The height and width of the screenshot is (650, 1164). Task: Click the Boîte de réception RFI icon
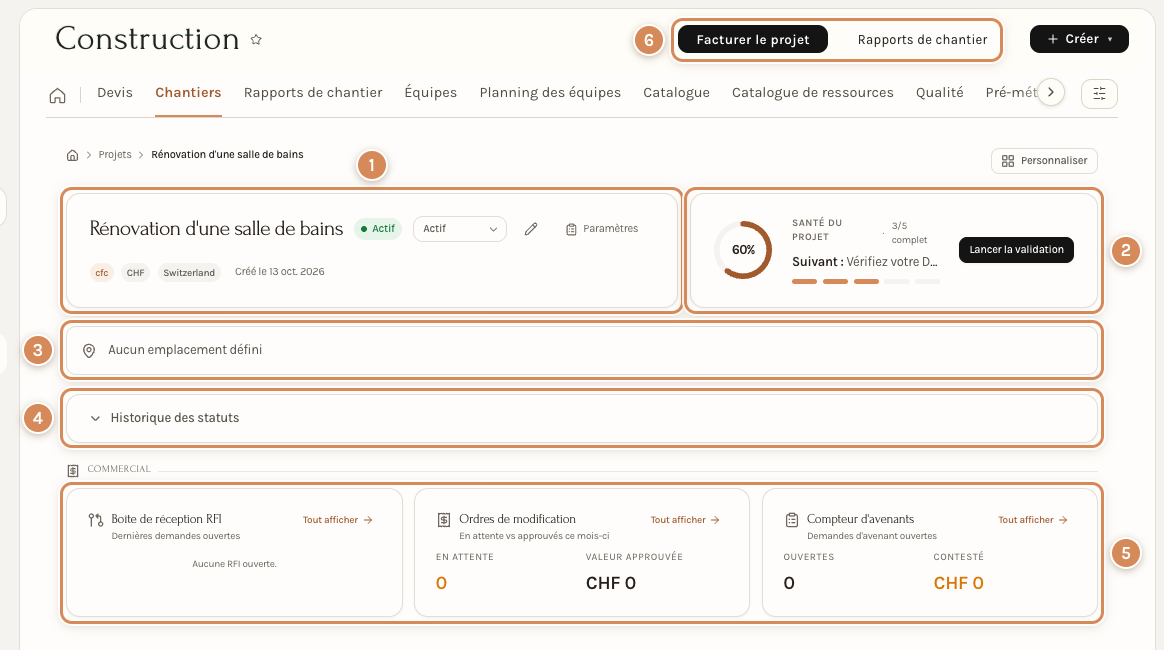(96, 520)
